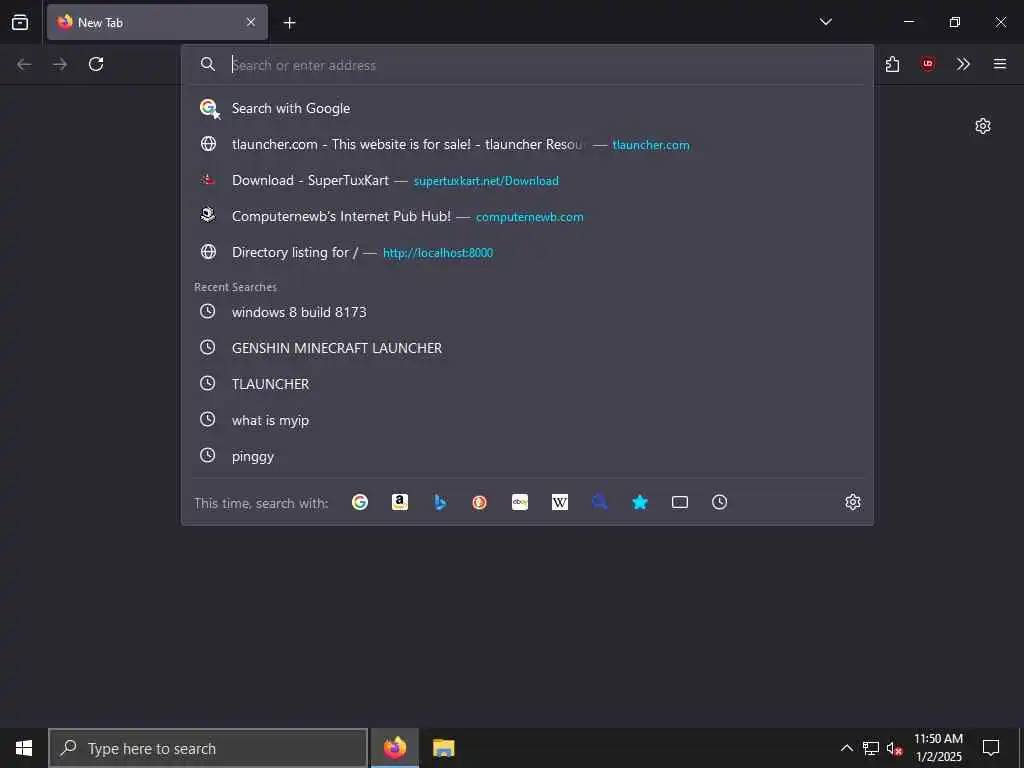
Task: Choose Wikipedia one-off search engine
Action: tap(560, 502)
